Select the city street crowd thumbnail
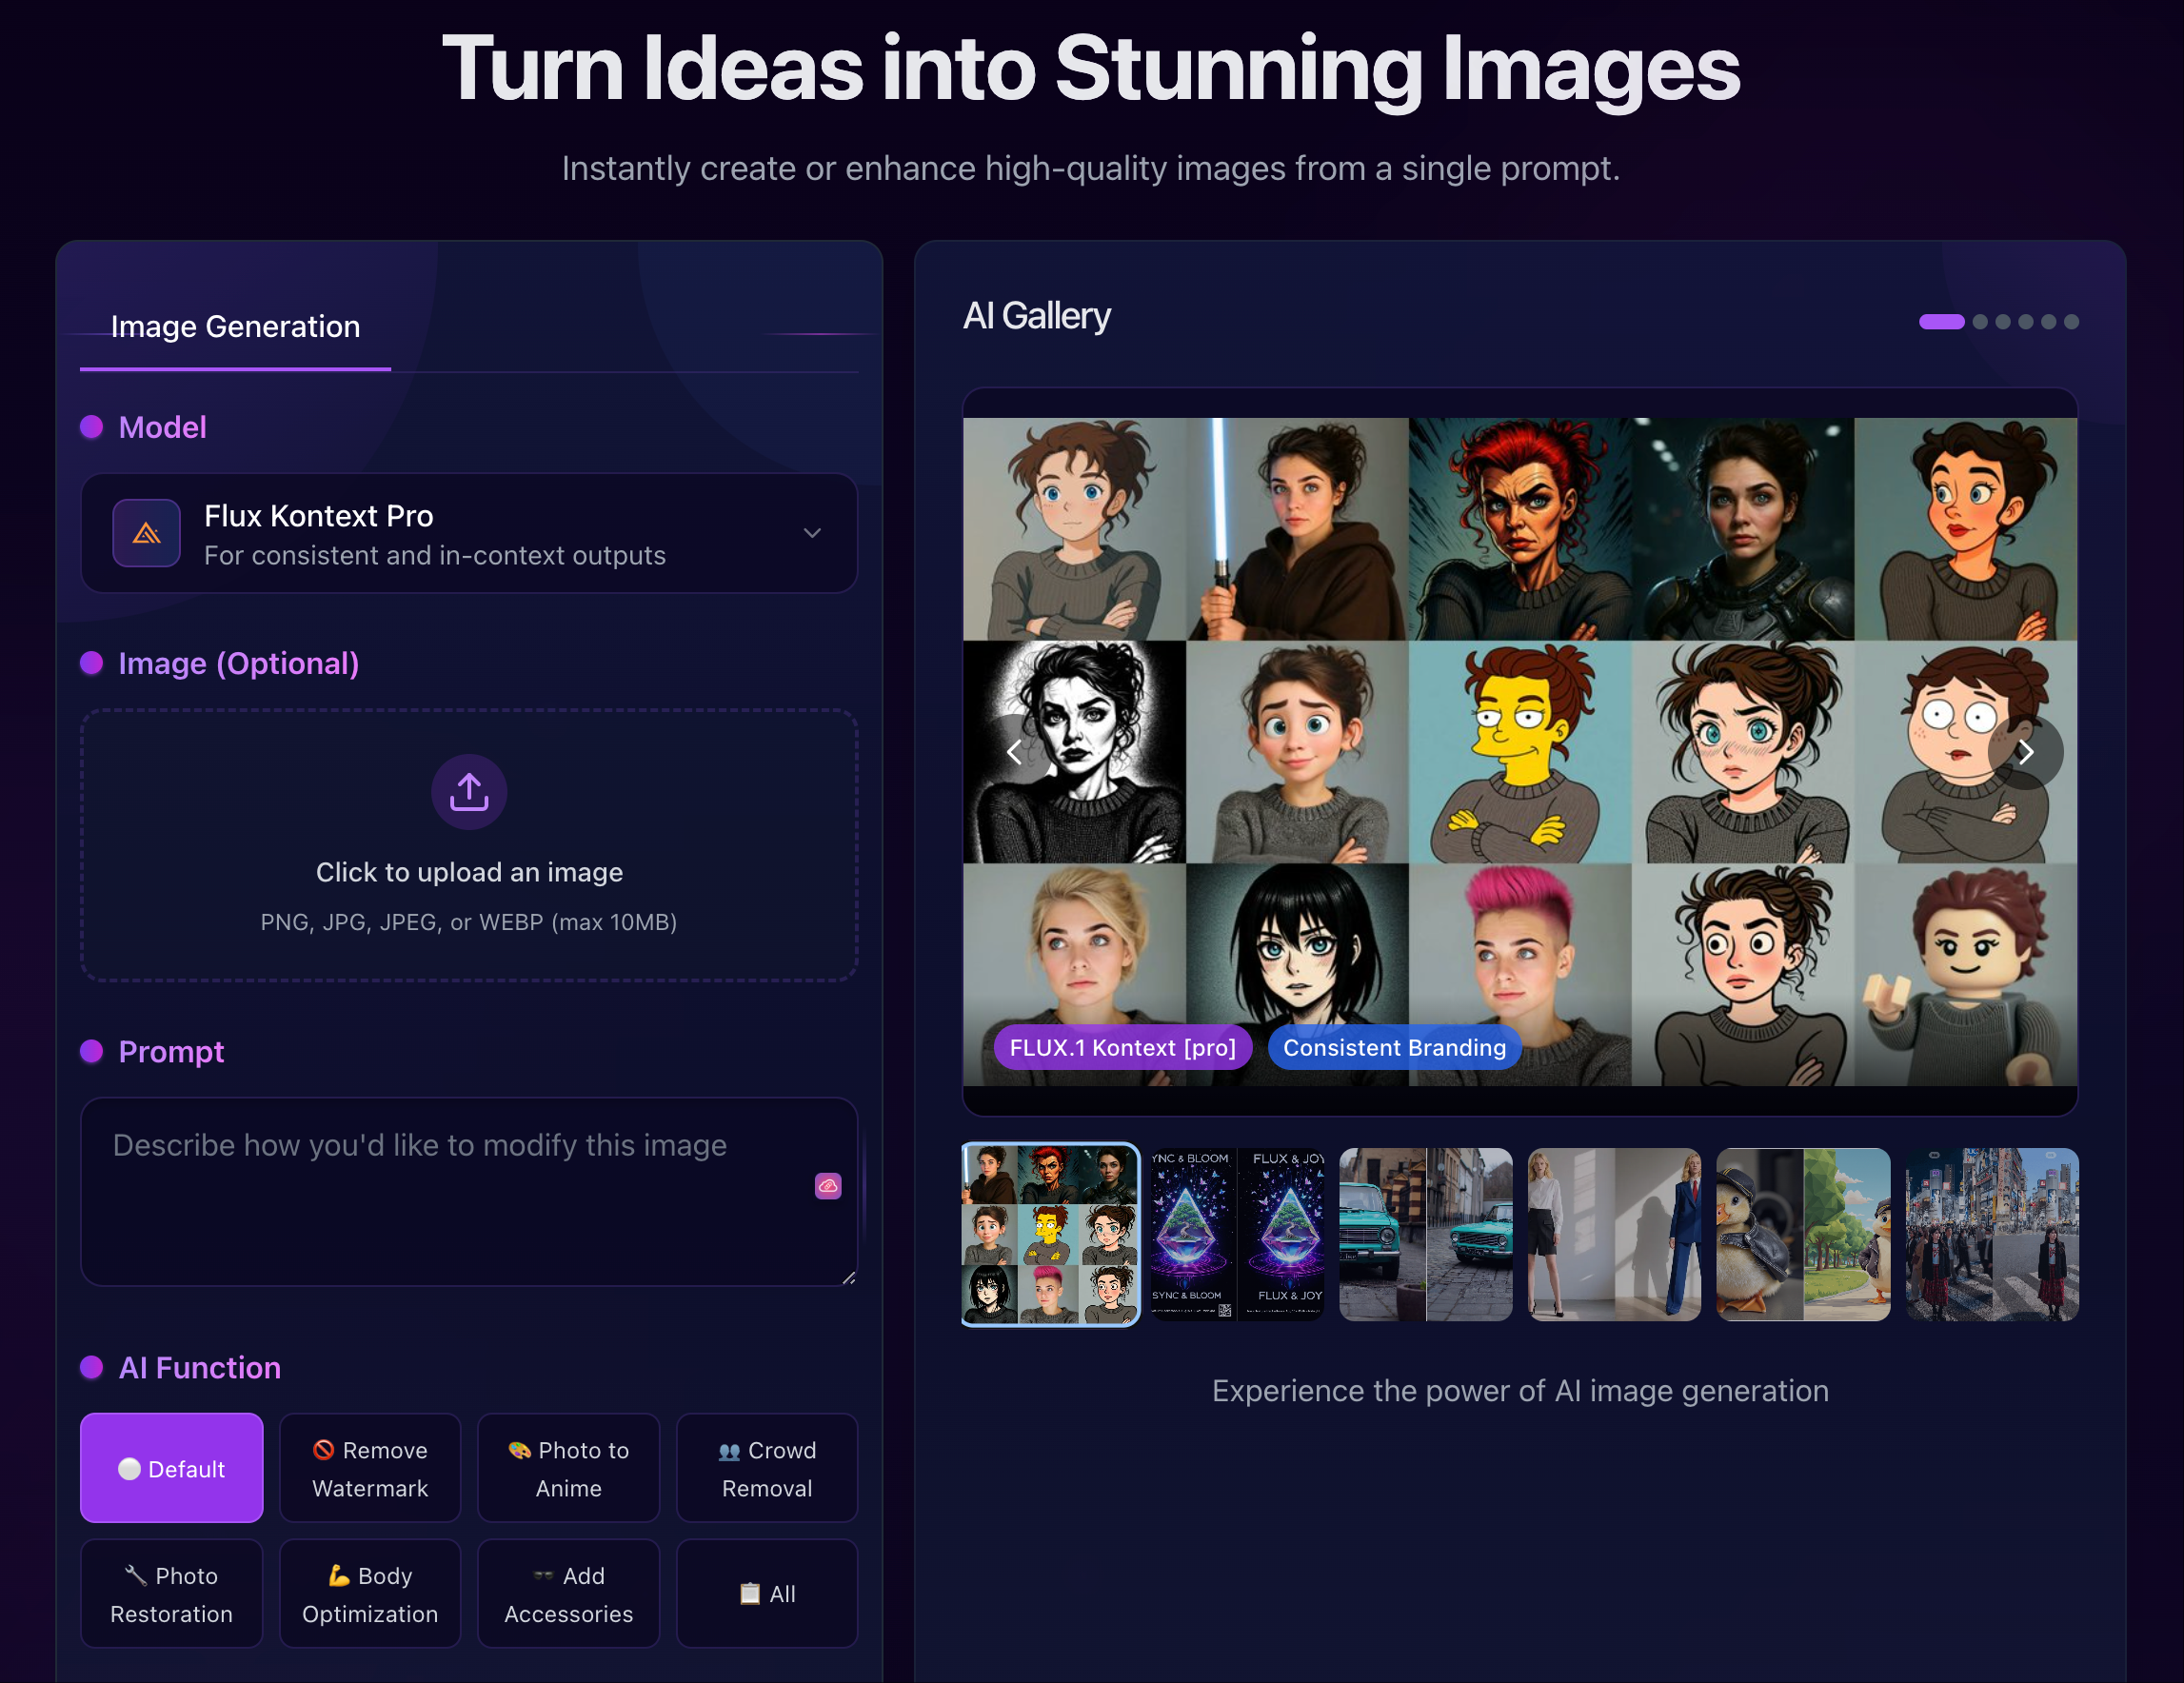Image resolution: width=2184 pixels, height=1683 pixels. pyautogui.click(x=1992, y=1234)
